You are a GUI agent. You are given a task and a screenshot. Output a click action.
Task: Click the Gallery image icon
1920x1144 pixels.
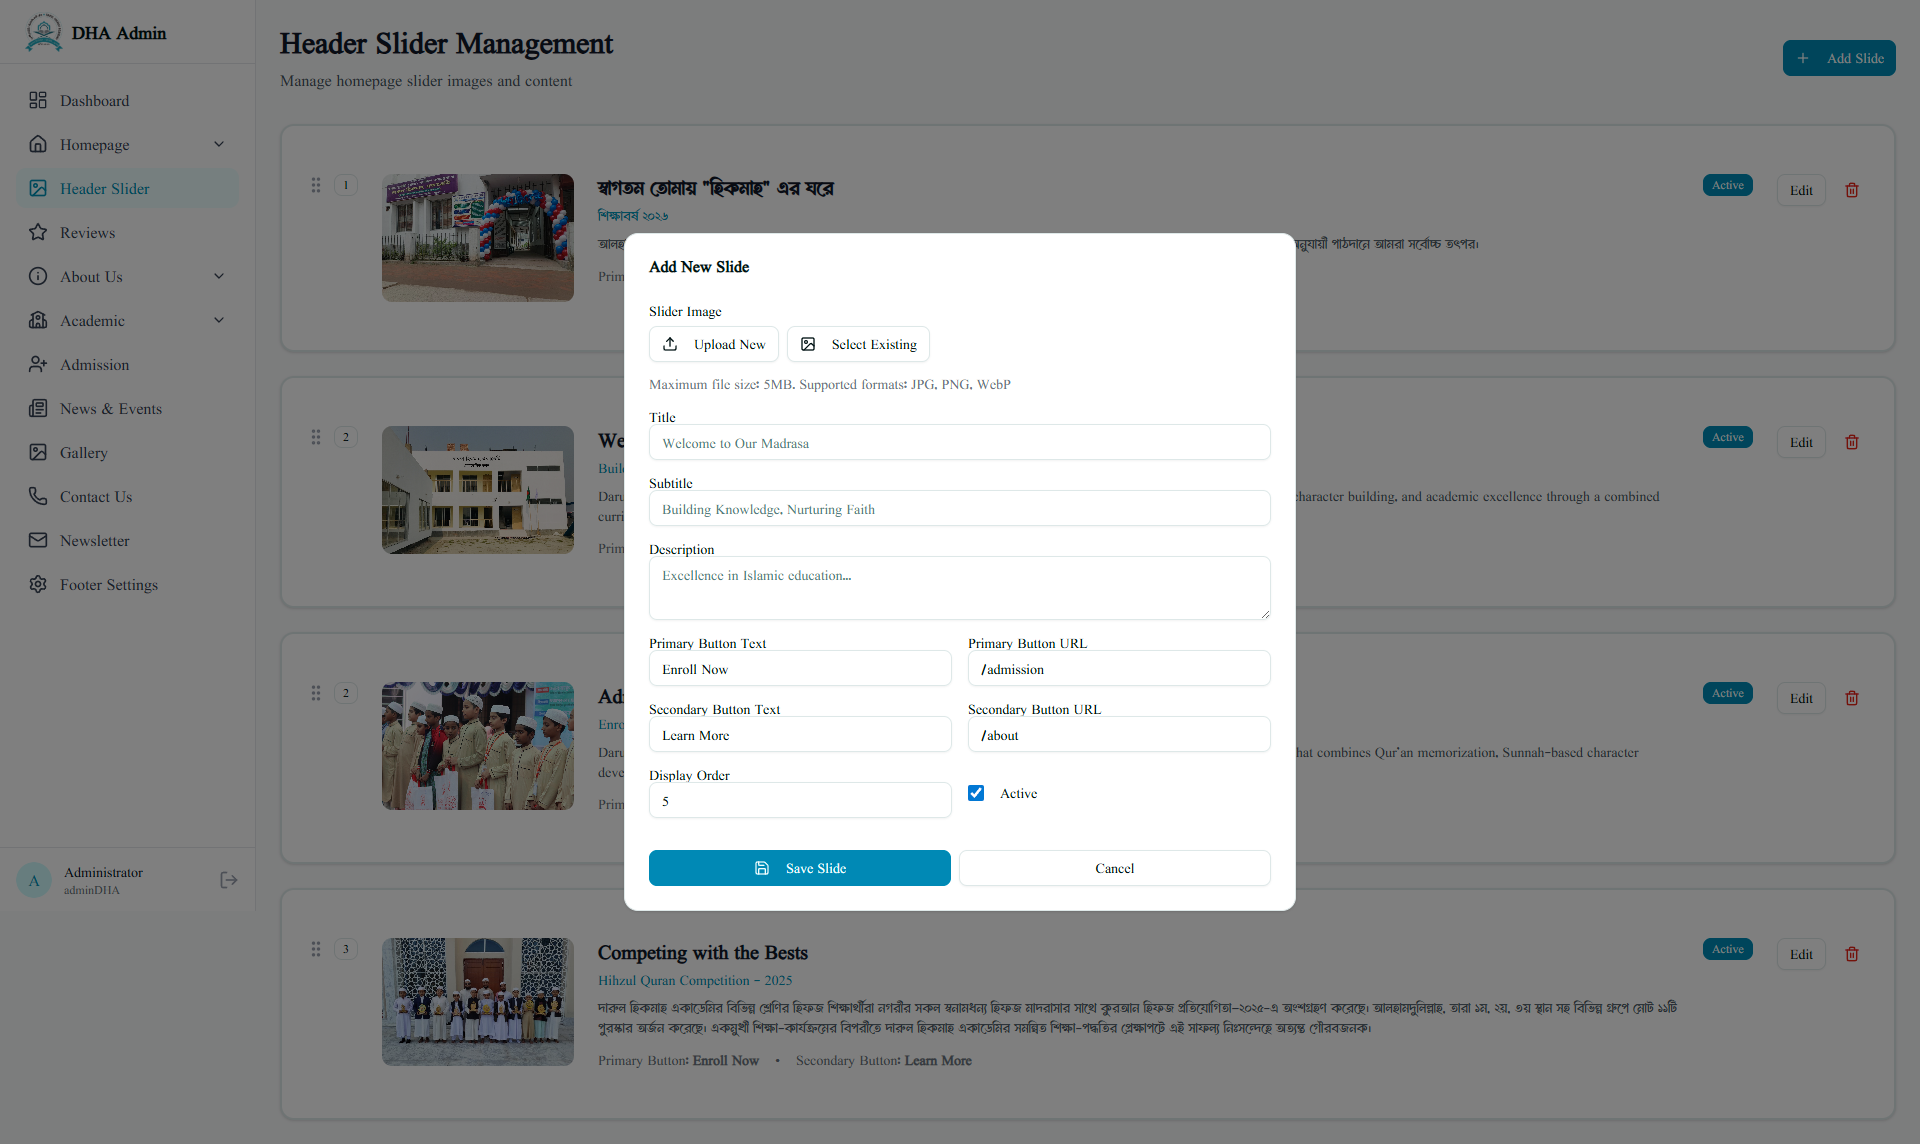pyautogui.click(x=38, y=452)
